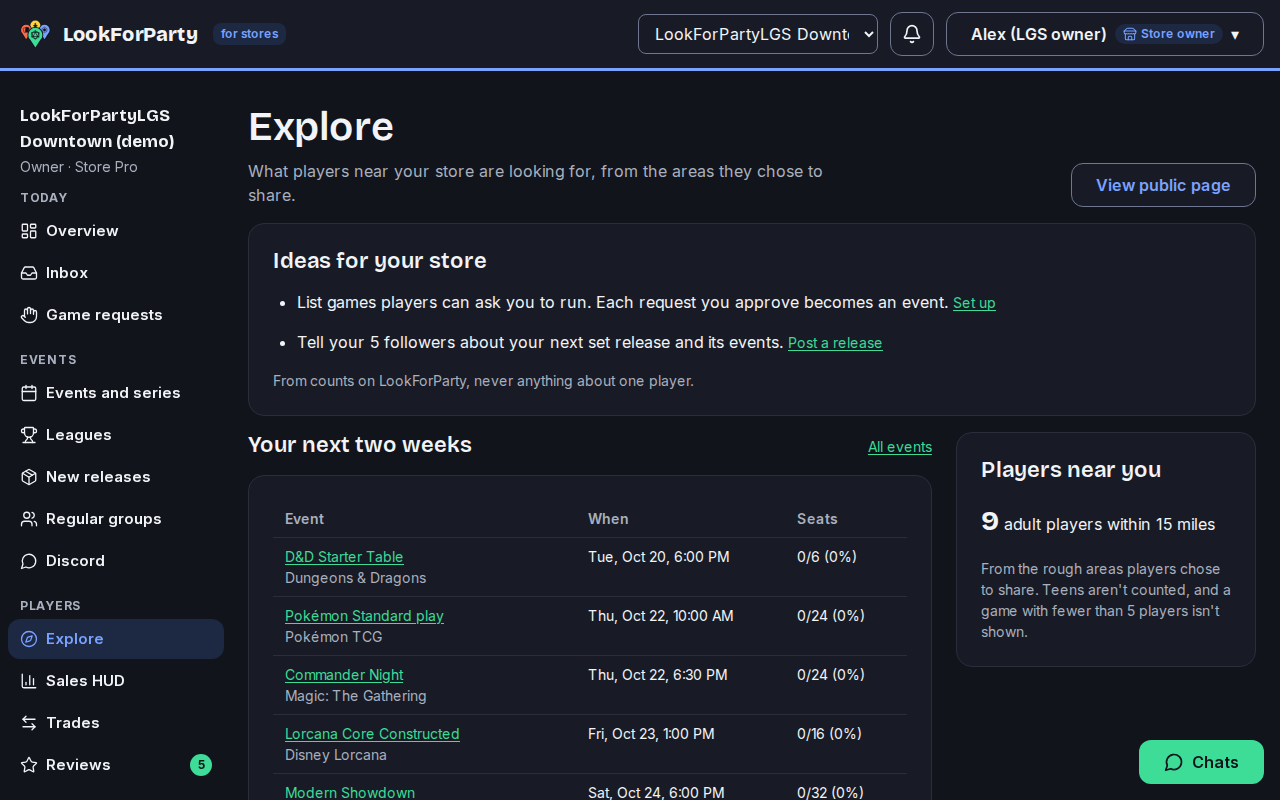The width and height of the screenshot is (1280, 800).
Task: Click the Regular groups people icon
Action: click(29, 519)
